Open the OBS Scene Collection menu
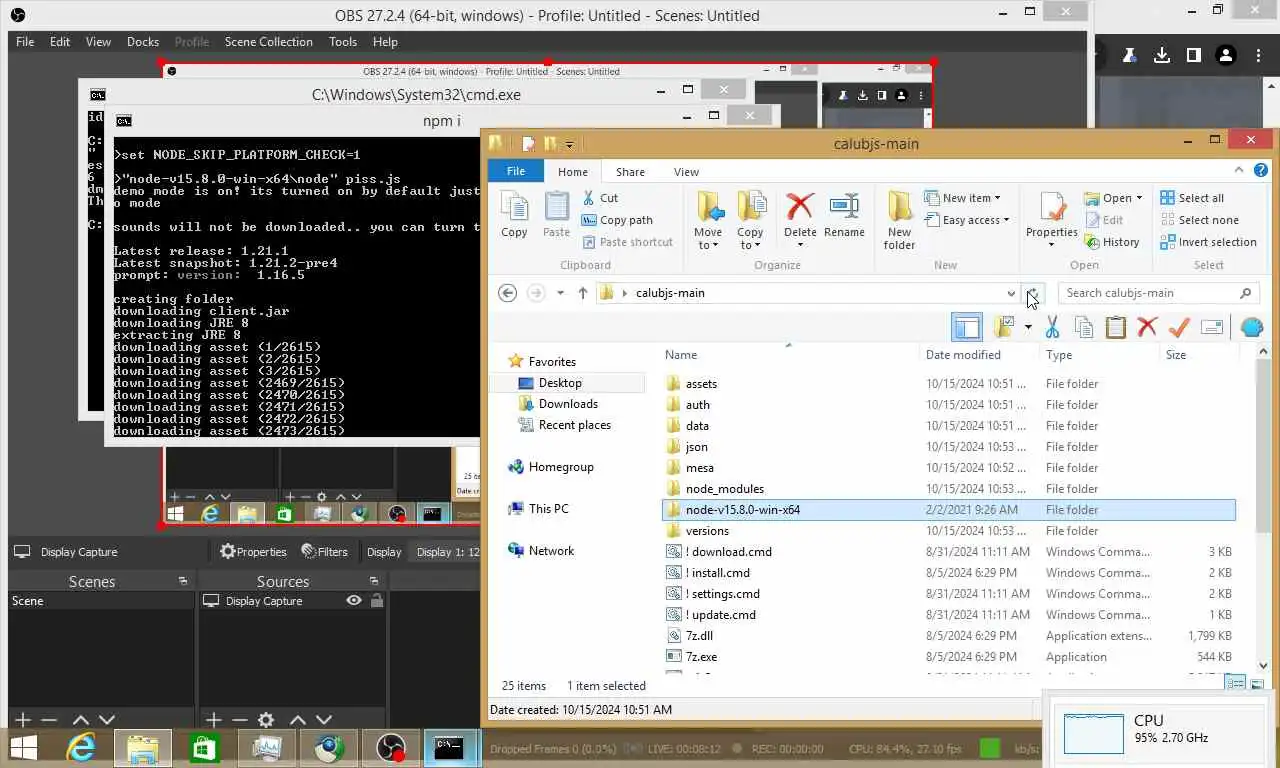 point(268,42)
